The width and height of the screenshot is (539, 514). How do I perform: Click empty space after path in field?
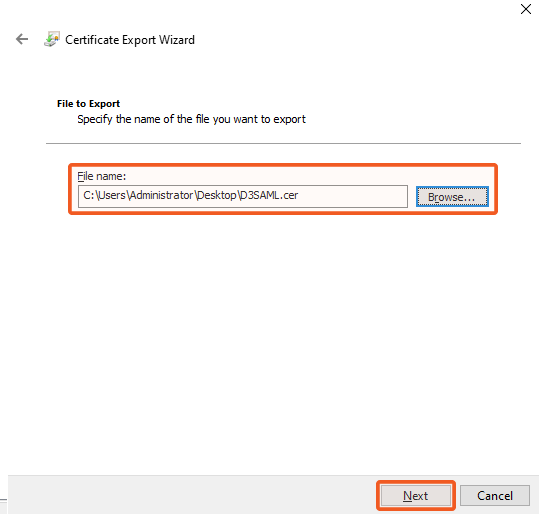(x=352, y=196)
